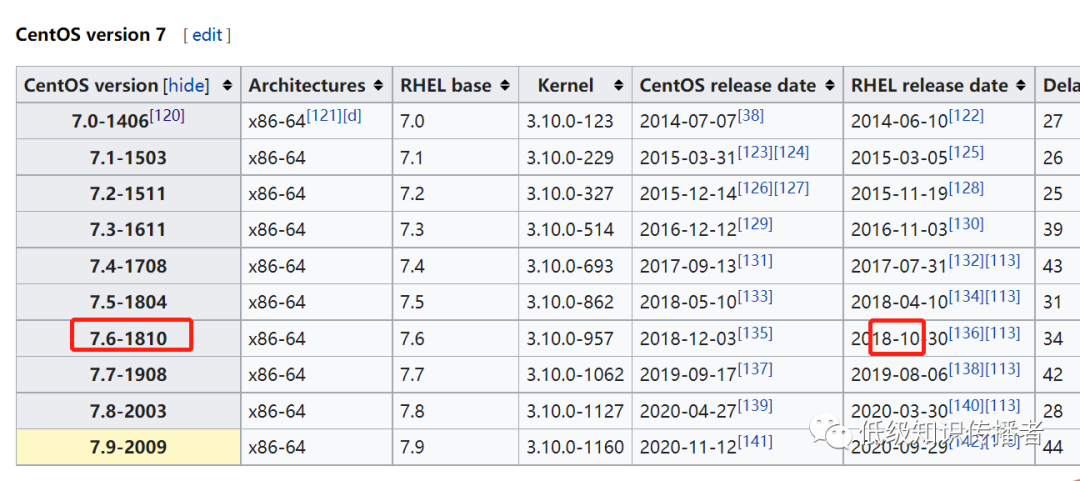Image resolution: width=1080 pixels, height=481 pixels.
Task: Open footnote reference [d] in Architectures cell
Action: [x=351, y=116]
